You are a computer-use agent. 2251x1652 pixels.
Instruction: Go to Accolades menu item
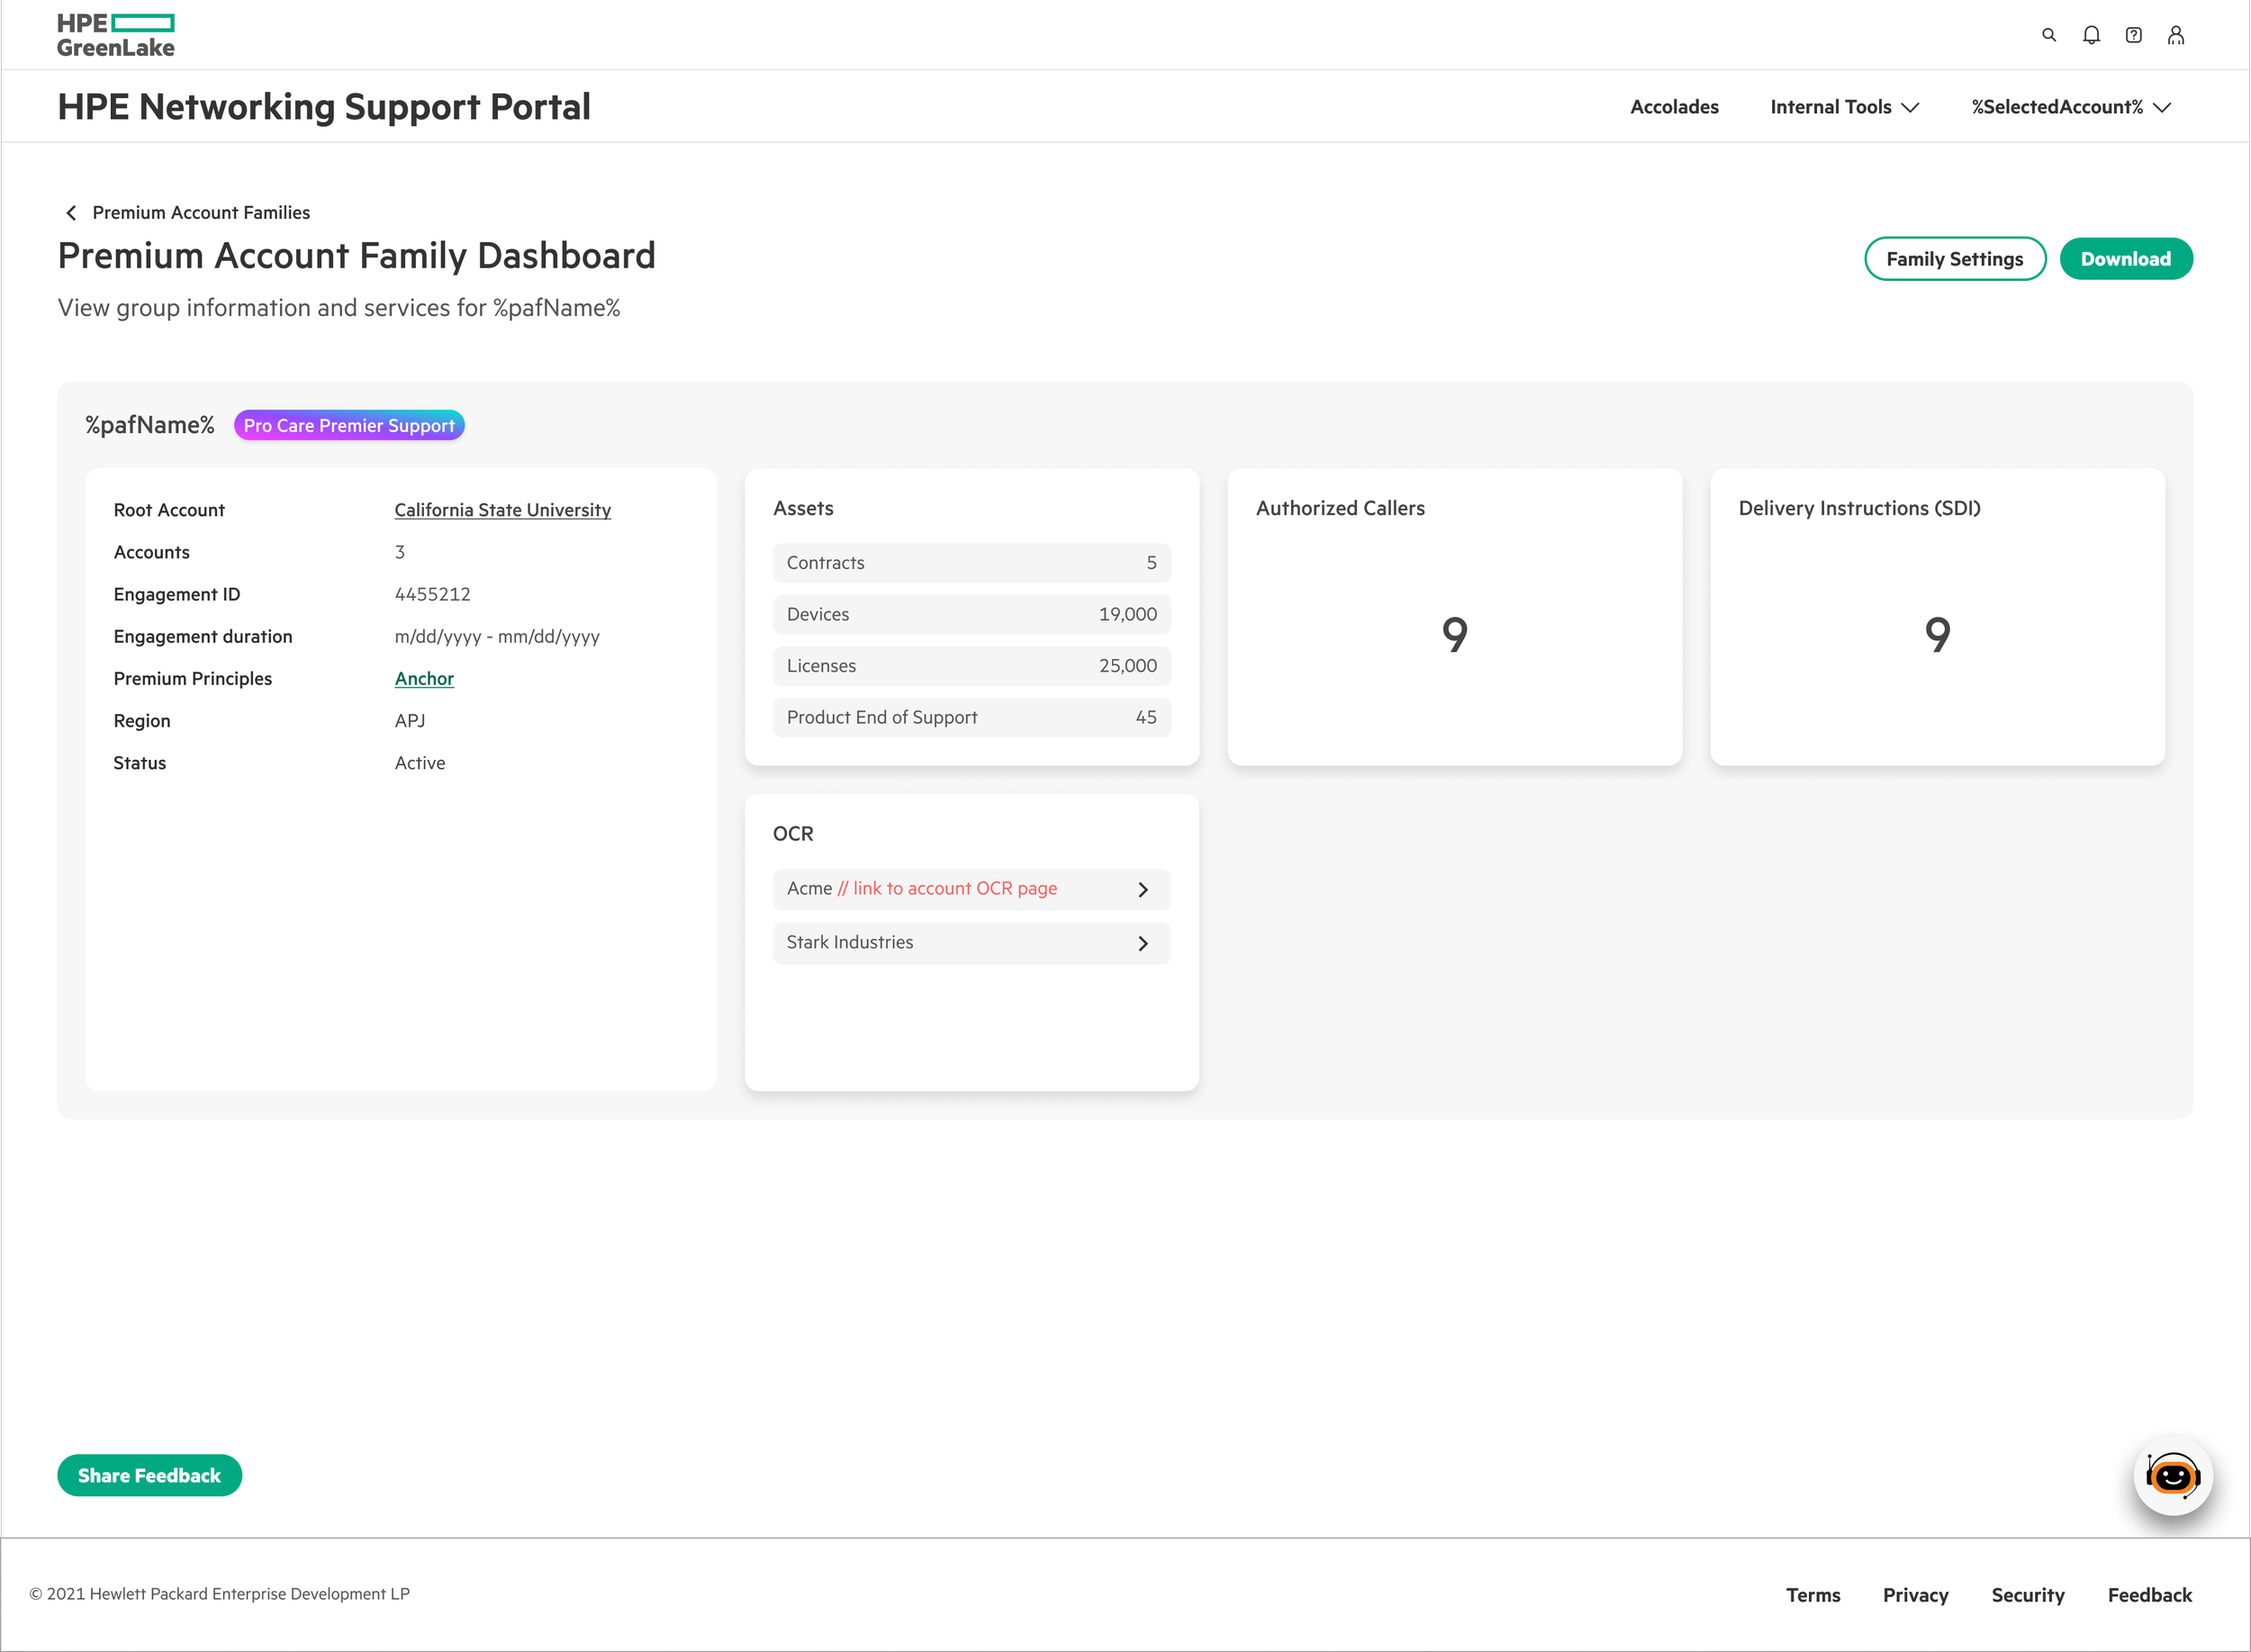(x=1674, y=107)
